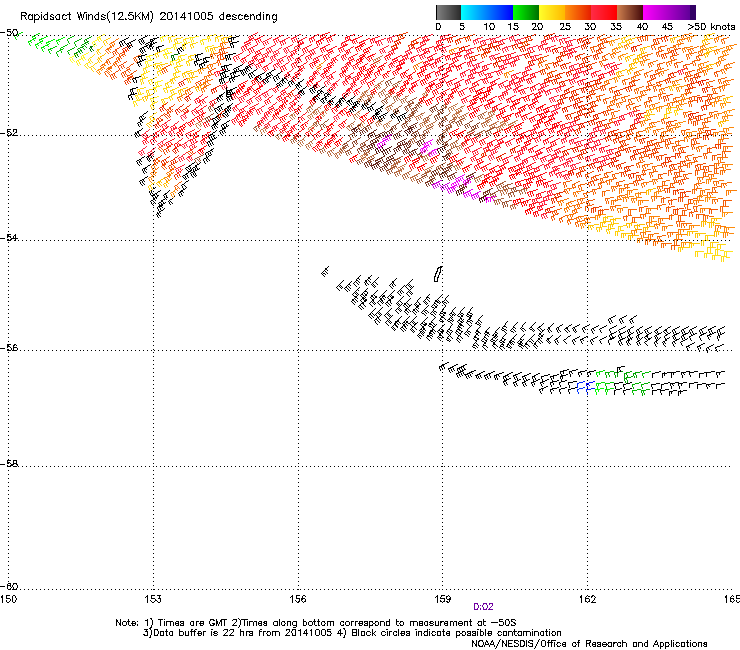
Task: Click the 'Data buffer is 22 hrs' note line
Action: coord(352,633)
